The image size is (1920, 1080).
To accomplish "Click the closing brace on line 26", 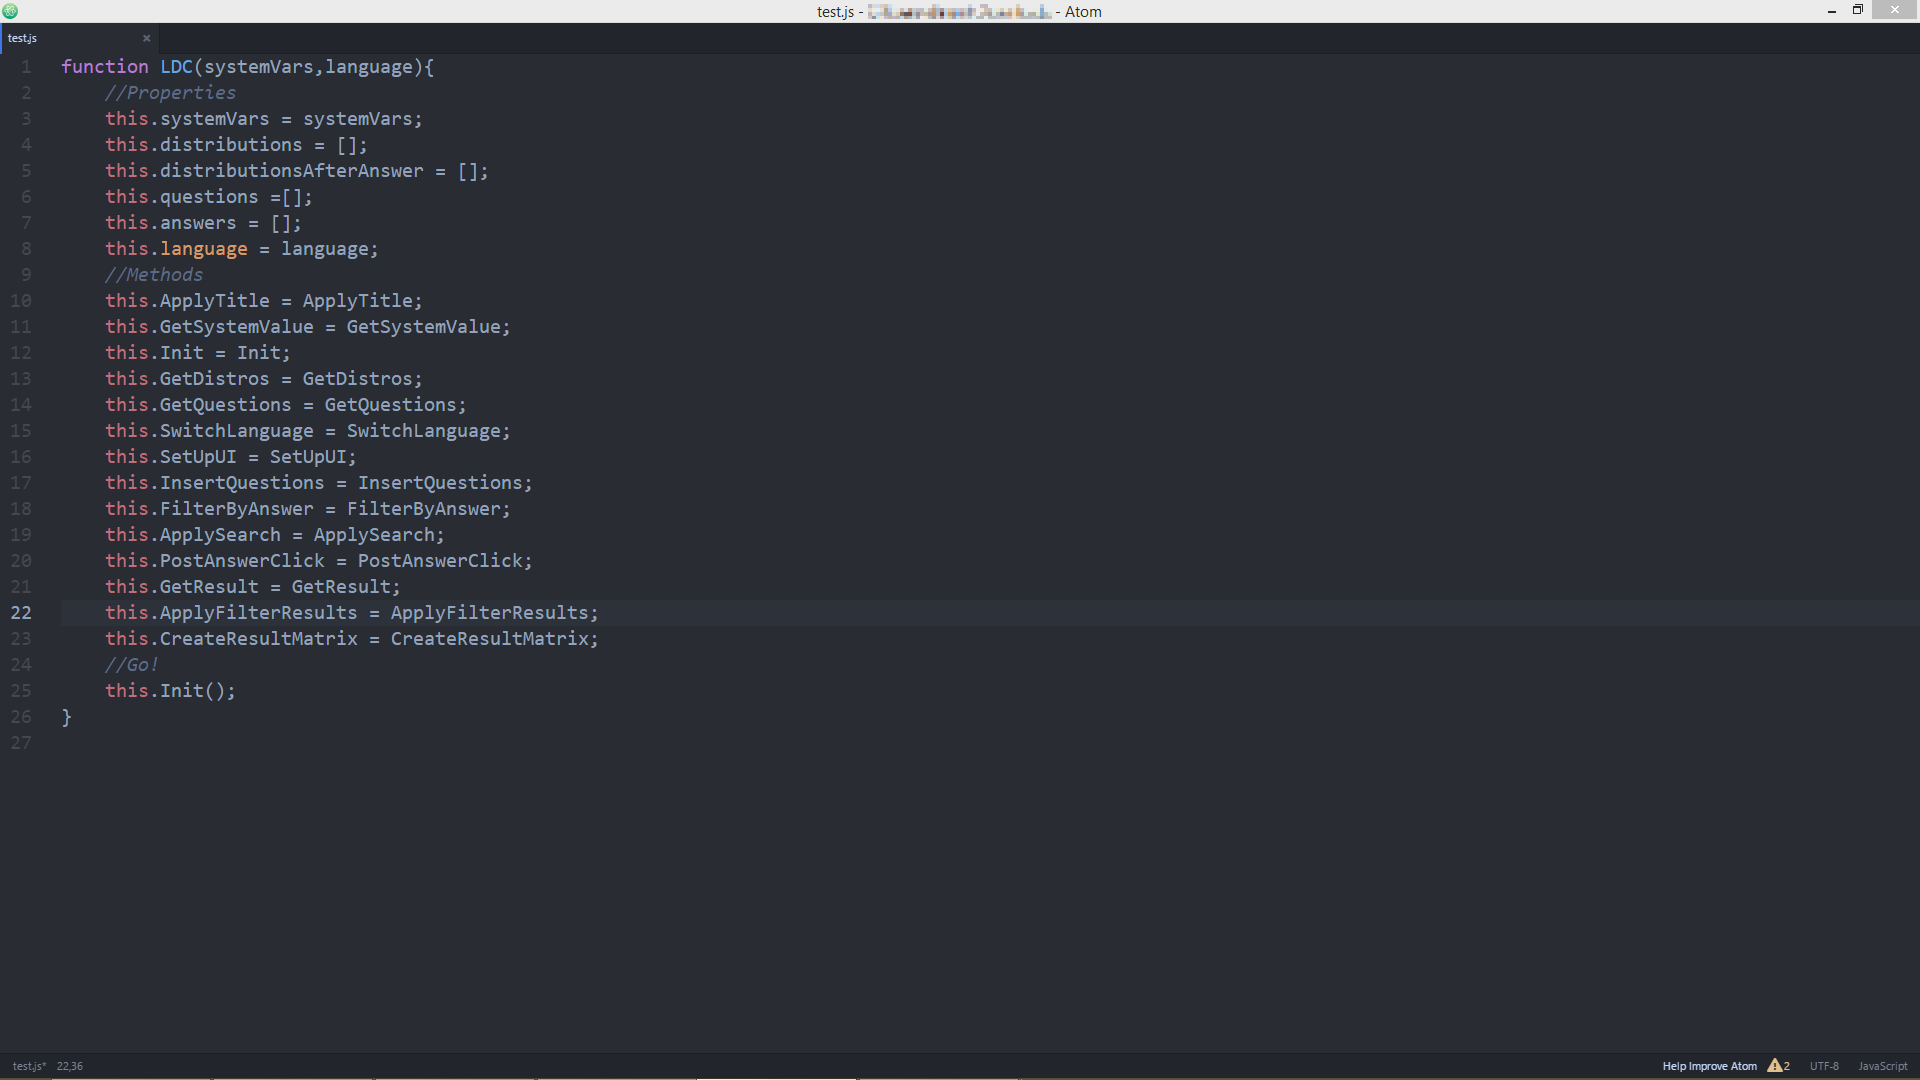I will click(x=67, y=716).
